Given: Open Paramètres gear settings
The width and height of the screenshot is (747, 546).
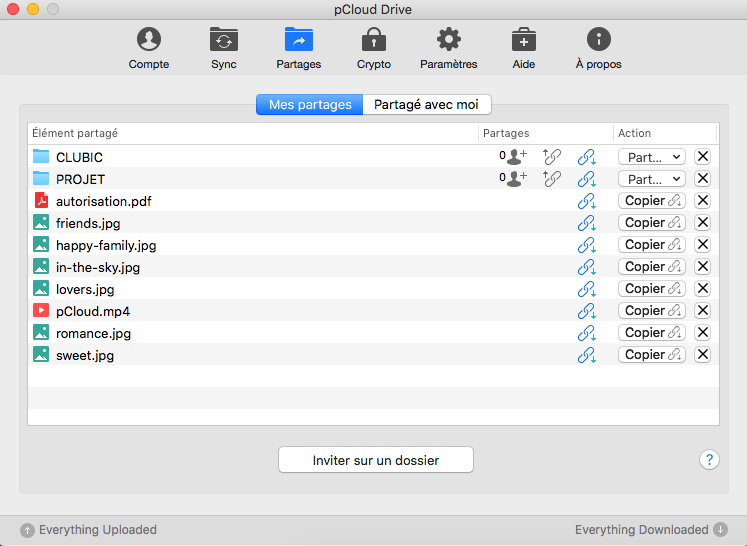Looking at the screenshot, I should point(448,49).
